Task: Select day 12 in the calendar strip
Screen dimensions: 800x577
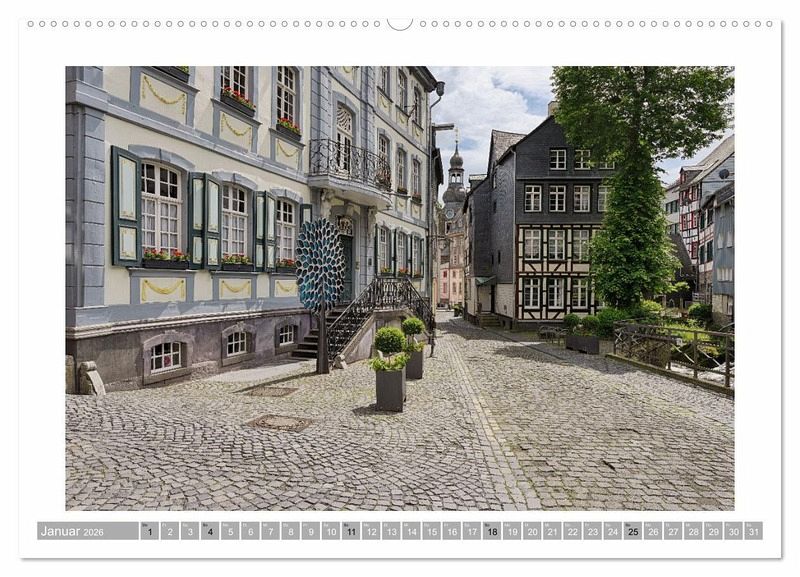Action: click(x=371, y=531)
